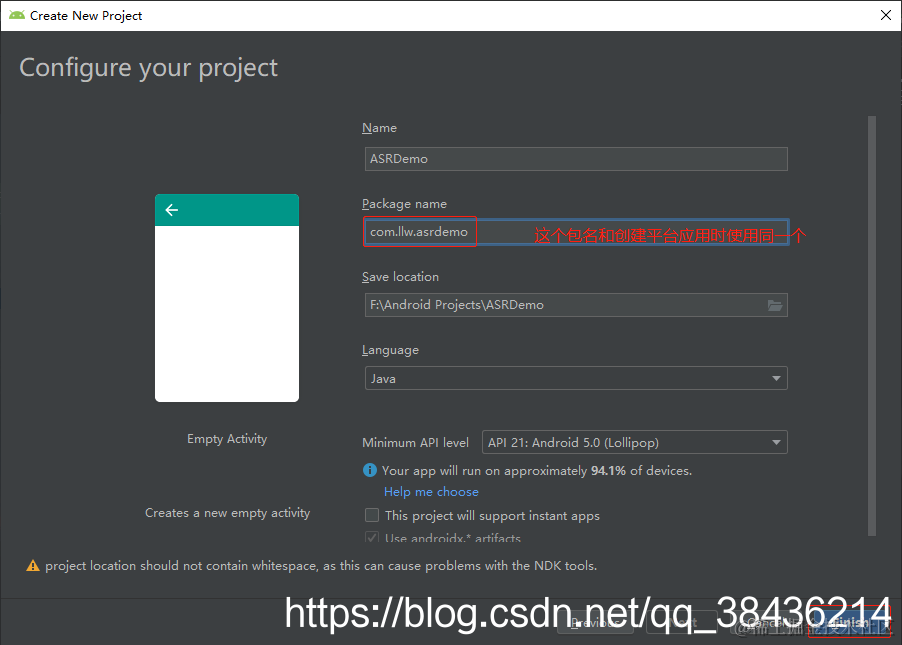Click the 'Configure your project' heading
This screenshot has height=645, width=902.
tap(148, 68)
